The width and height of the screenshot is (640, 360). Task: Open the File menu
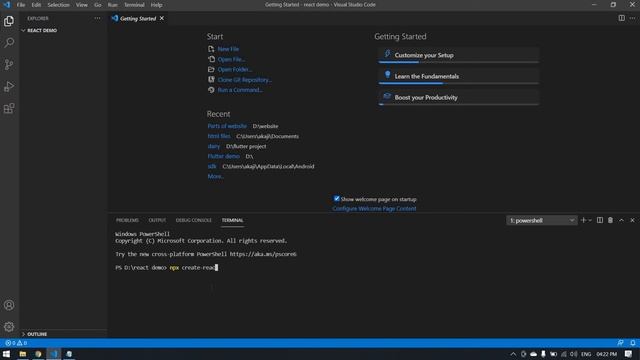tap(21, 5)
